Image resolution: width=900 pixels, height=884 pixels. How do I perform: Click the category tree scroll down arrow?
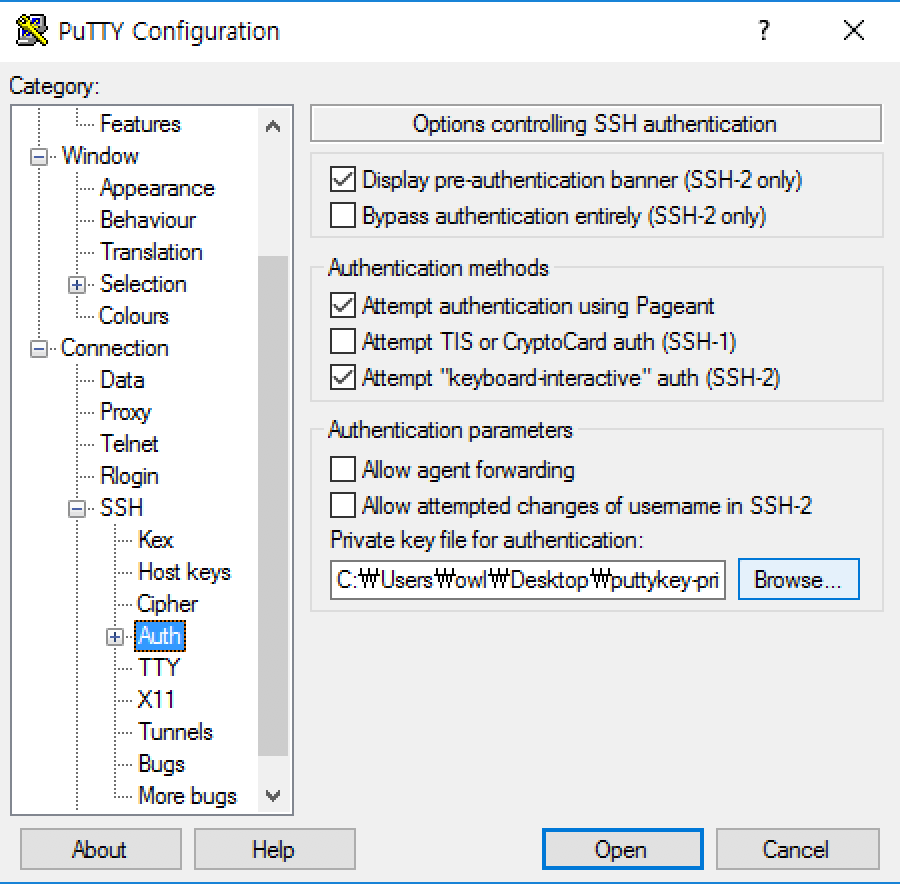tap(273, 796)
